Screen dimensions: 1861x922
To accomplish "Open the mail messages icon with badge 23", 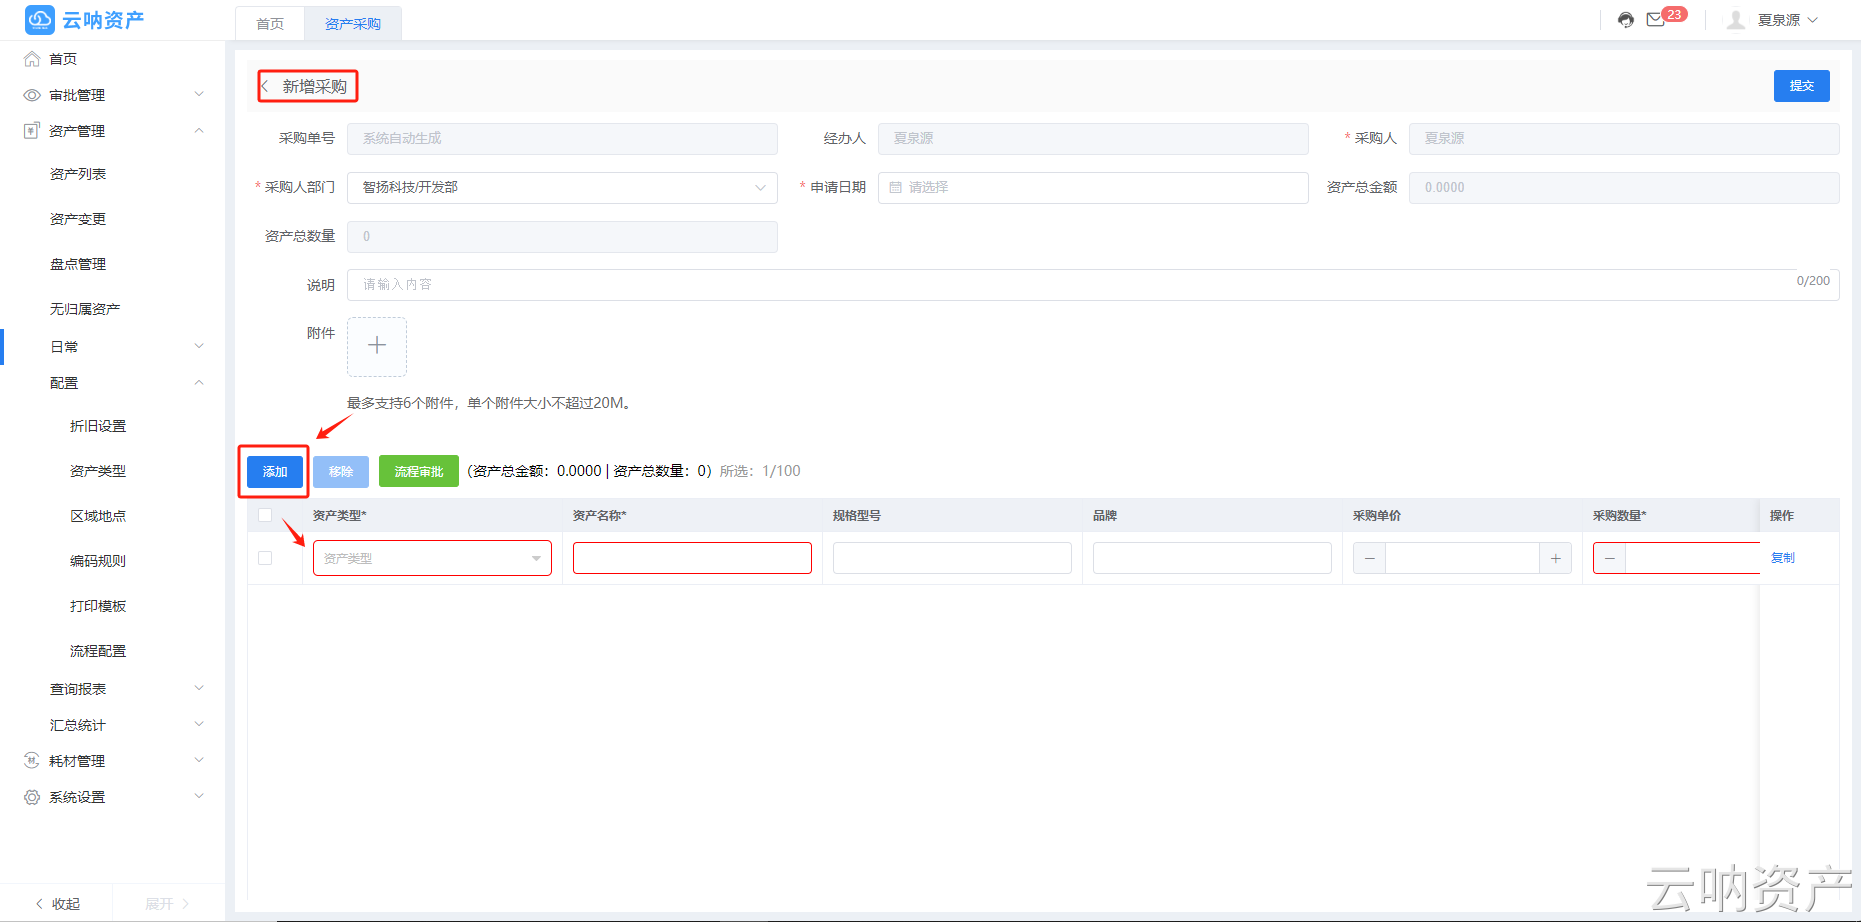I will (x=1656, y=20).
